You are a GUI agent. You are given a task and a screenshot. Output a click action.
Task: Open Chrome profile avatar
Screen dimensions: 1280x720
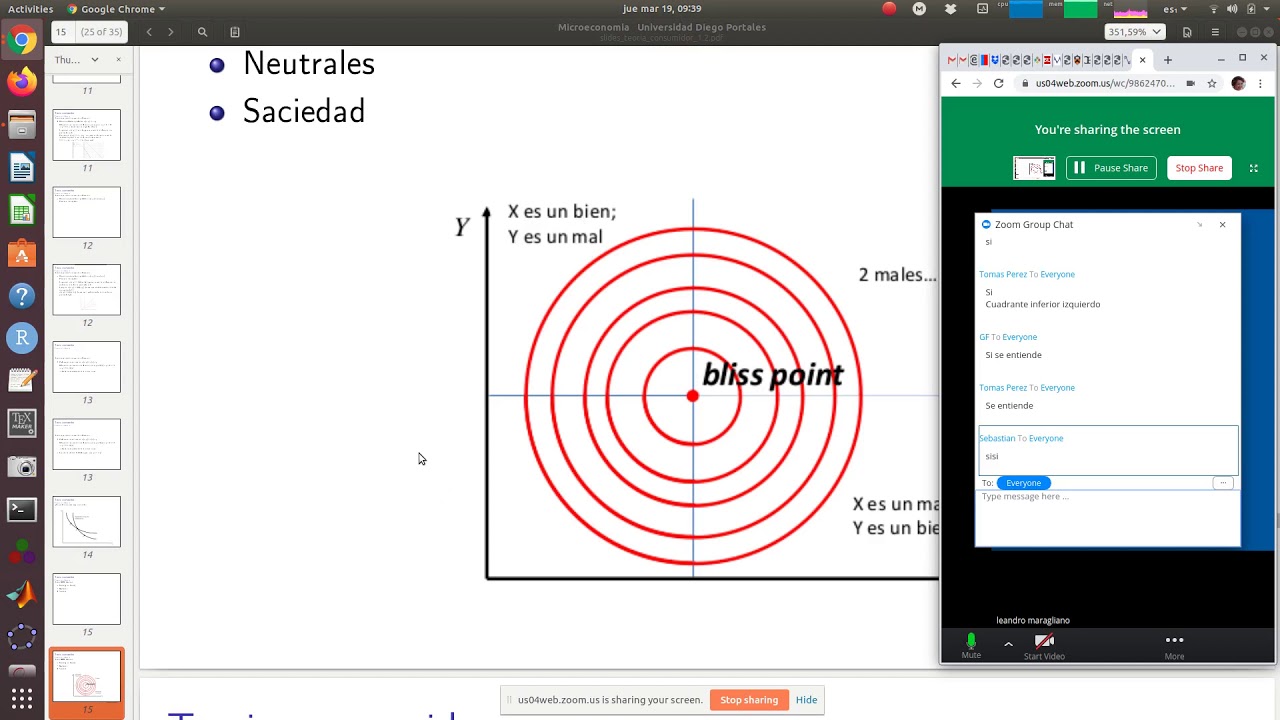coord(1238,84)
